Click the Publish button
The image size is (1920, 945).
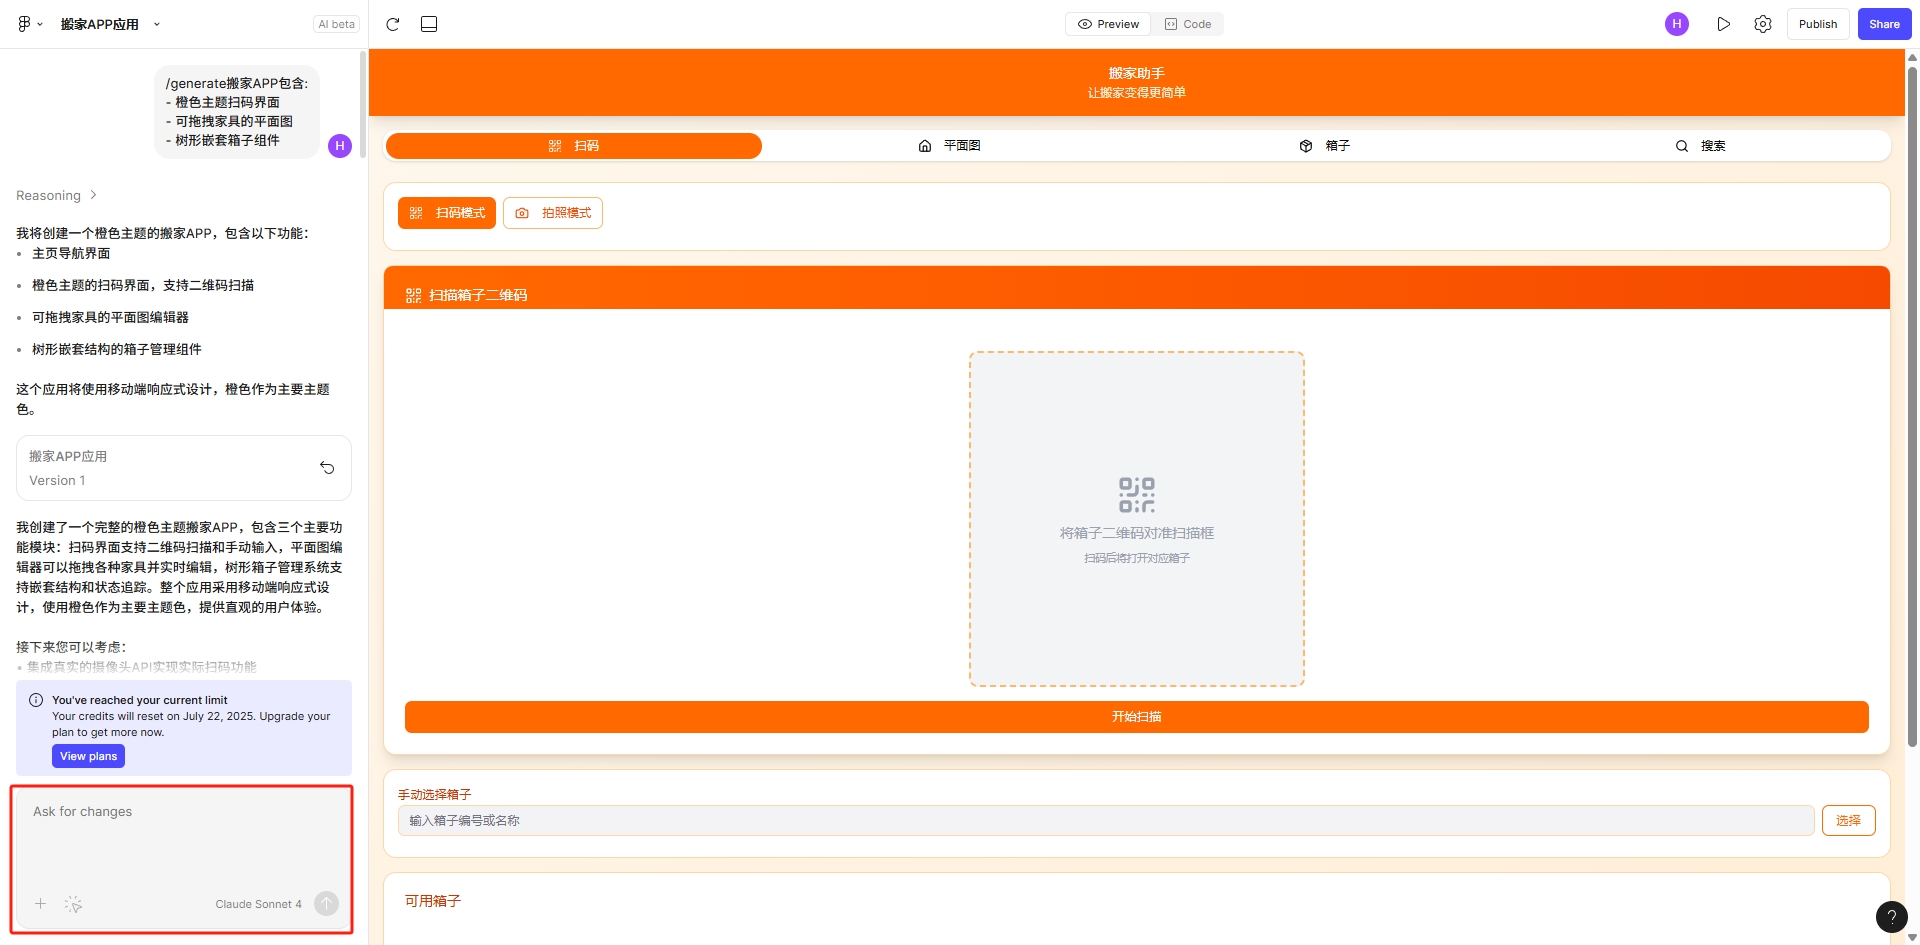[x=1818, y=24]
